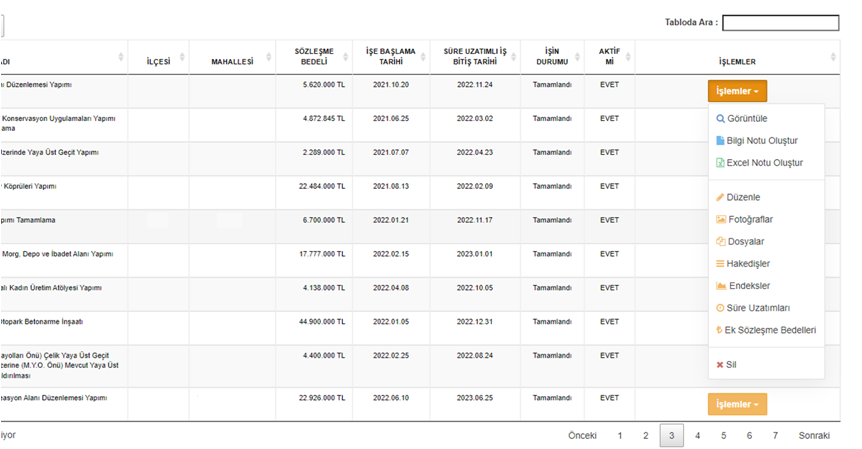Click the picture icon beside Fotoğraflar
This screenshot has height=449, width=862.
click(x=721, y=219)
